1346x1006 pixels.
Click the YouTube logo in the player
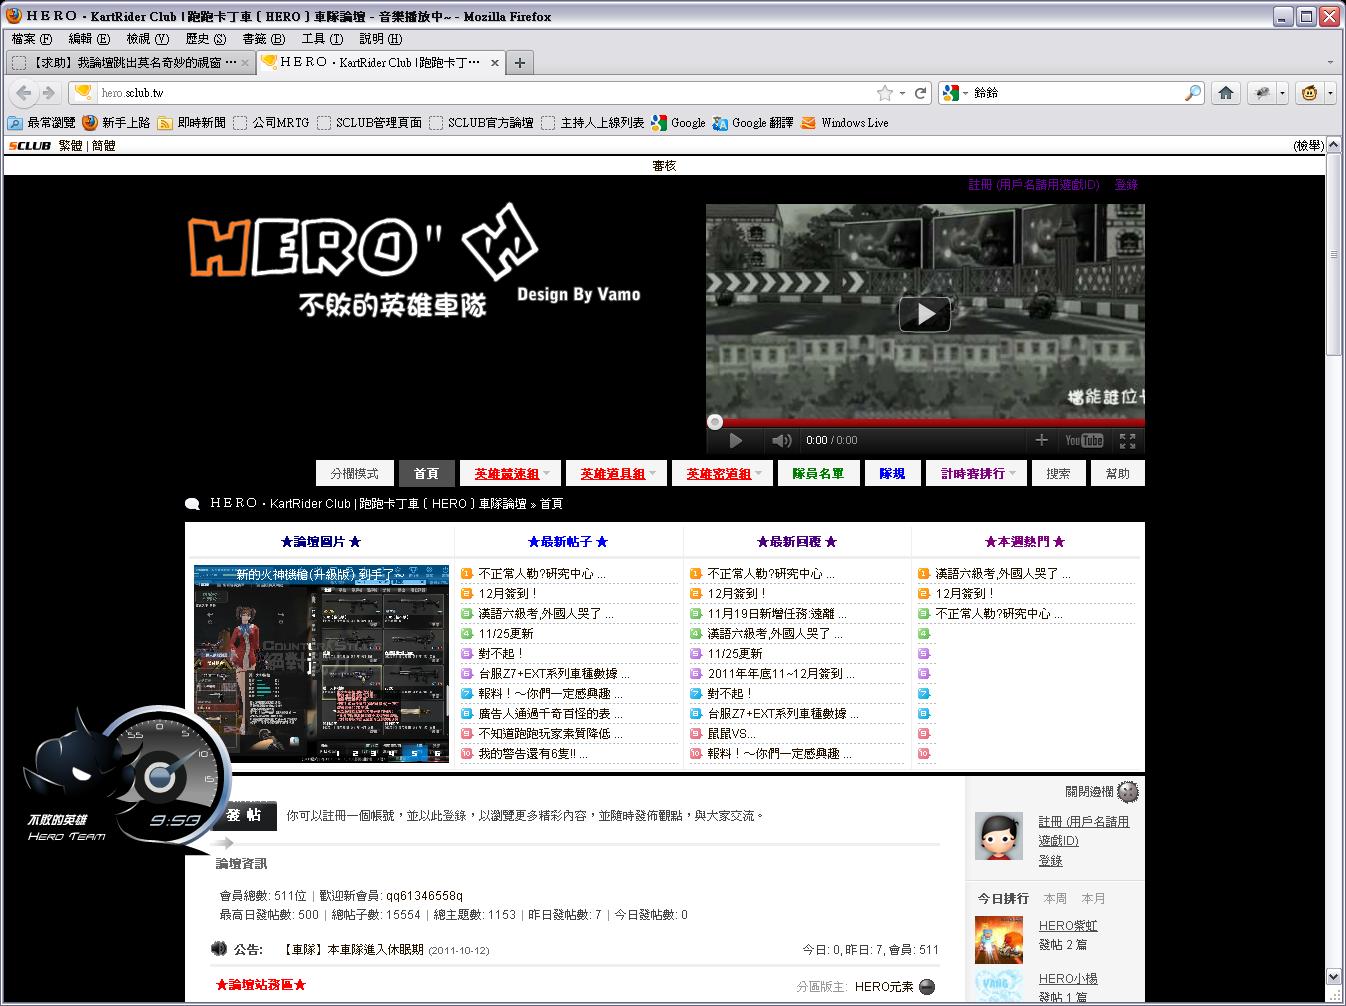click(1084, 440)
